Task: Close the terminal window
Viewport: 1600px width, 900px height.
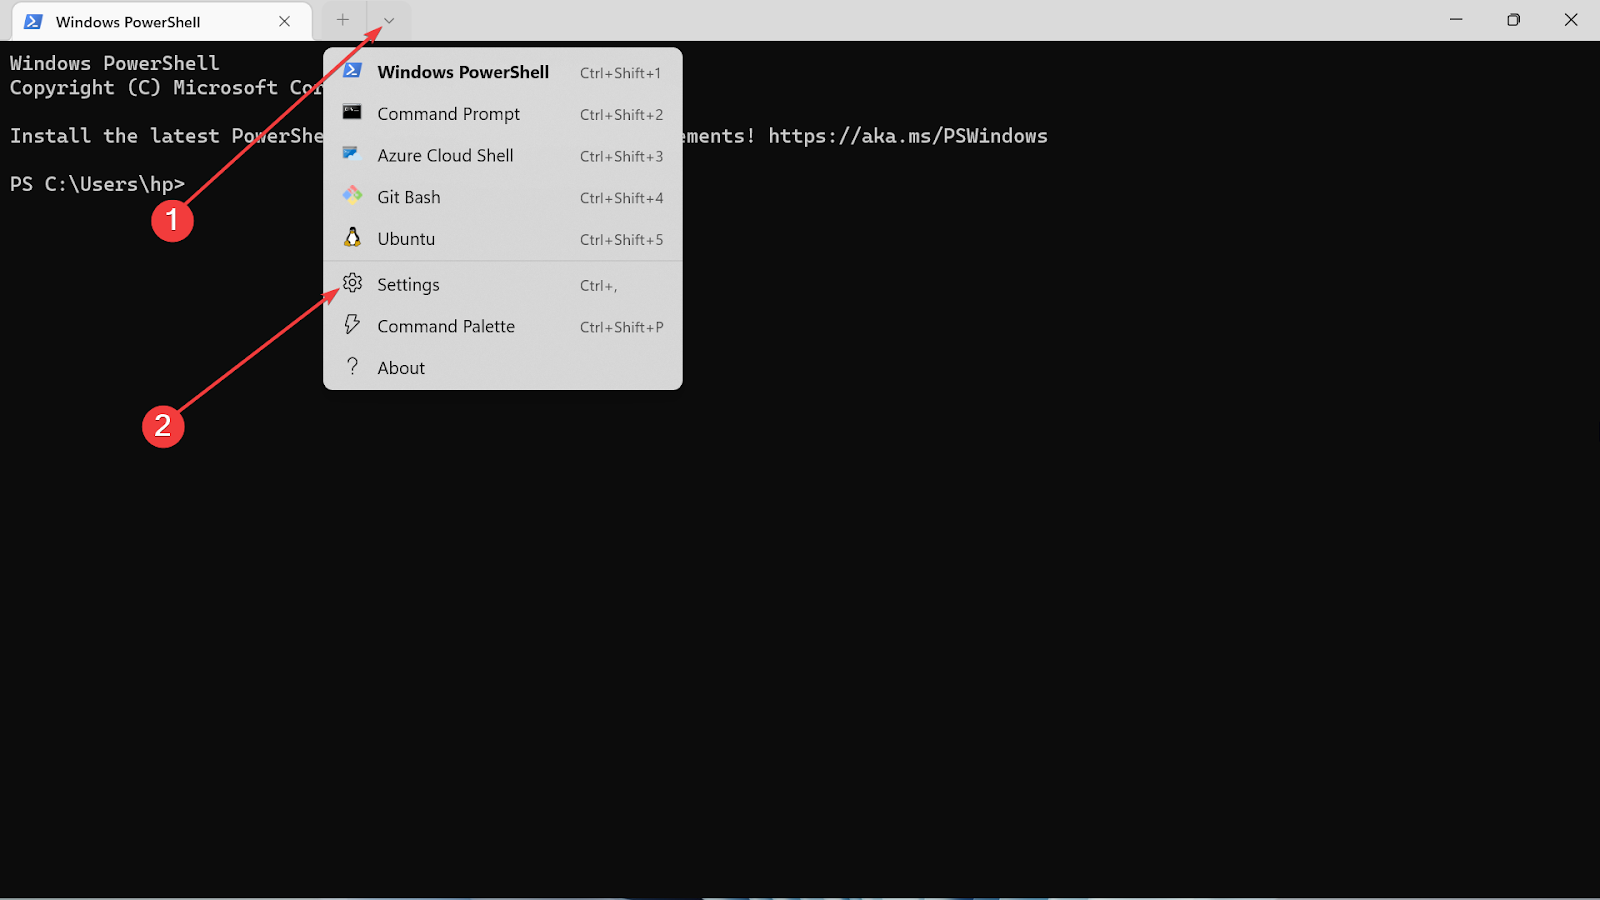Action: pos(1571,20)
